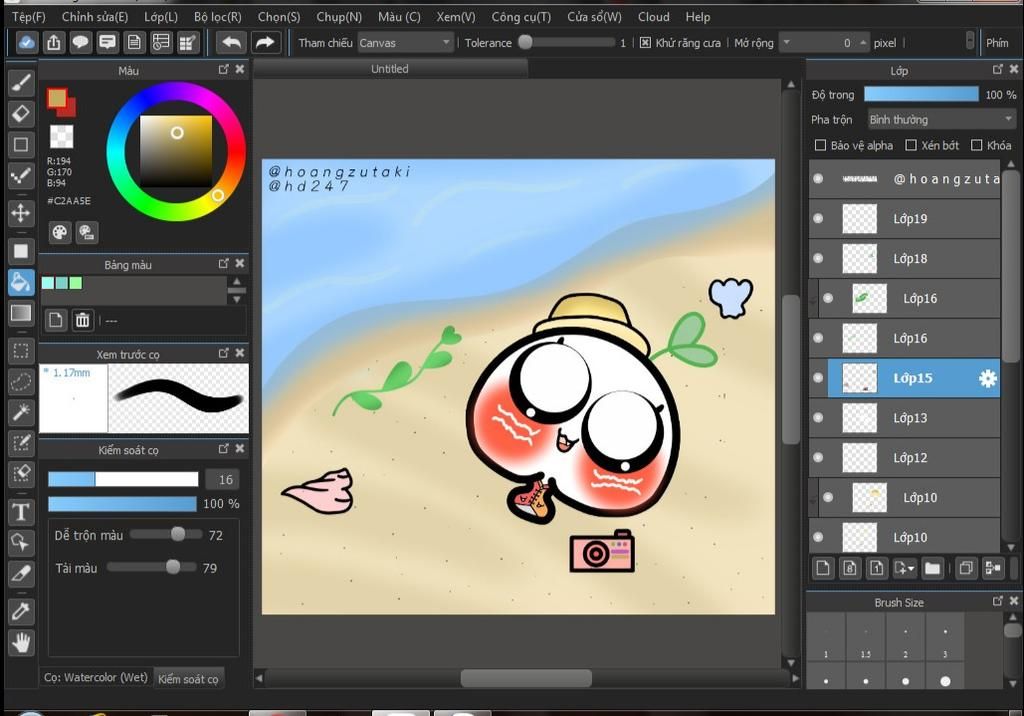Open the Bộ lọc(R) menu
1024x716 pixels.
217,17
